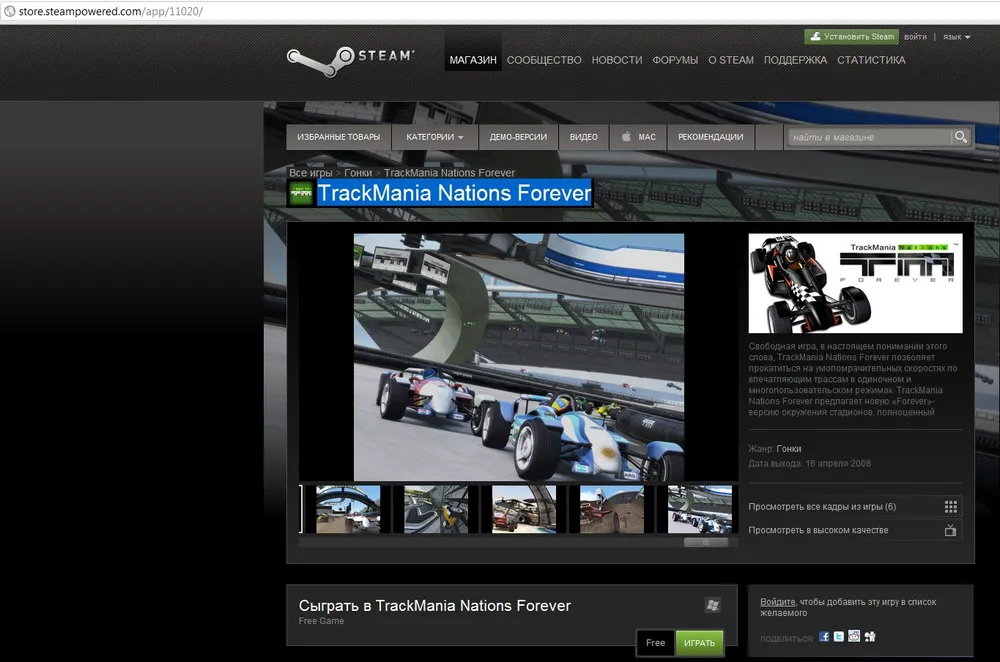Screen dimensions: 1000x662
Task: Share via the Reddit icon
Action: click(x=854, y=636)
